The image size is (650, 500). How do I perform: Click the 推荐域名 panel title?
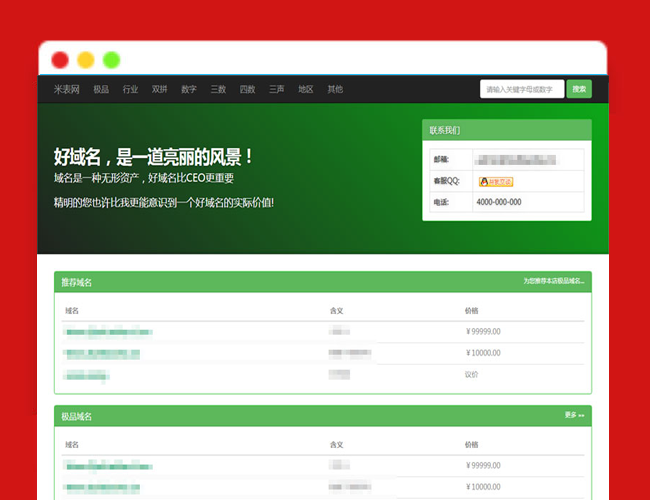(x=76, y=283)
